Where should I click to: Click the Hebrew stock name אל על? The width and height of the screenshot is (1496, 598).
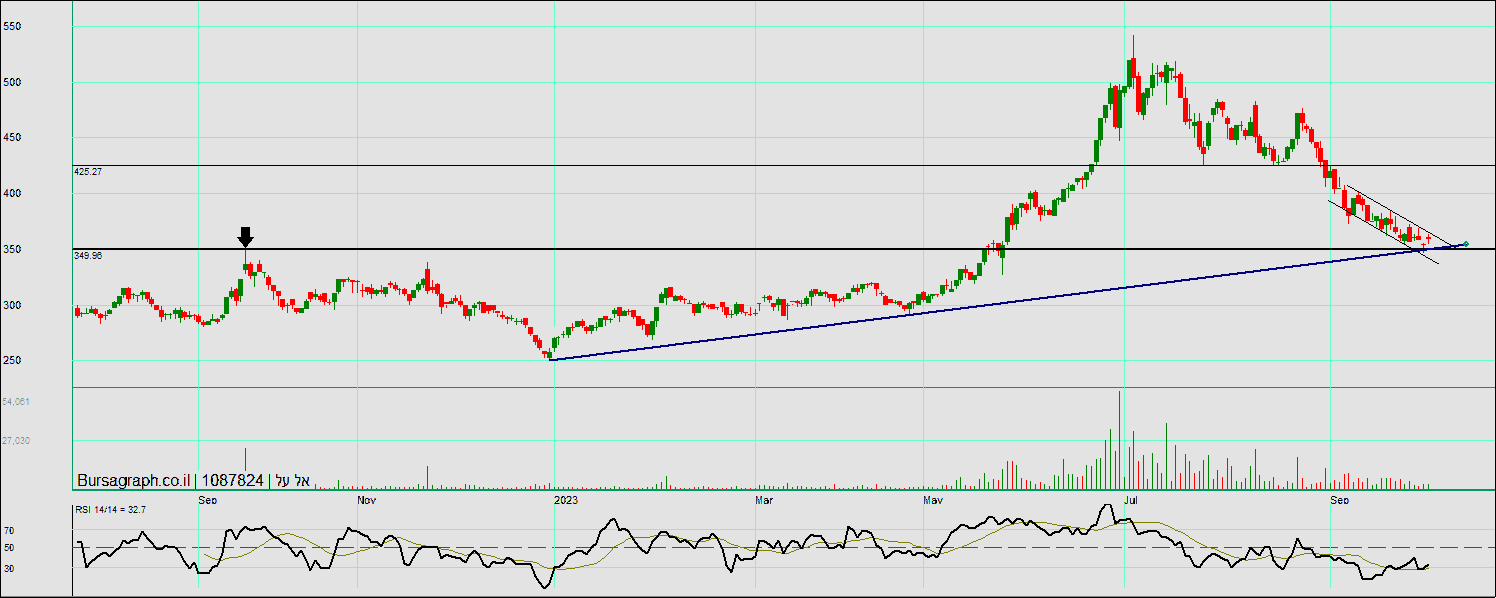click(293, 481)
